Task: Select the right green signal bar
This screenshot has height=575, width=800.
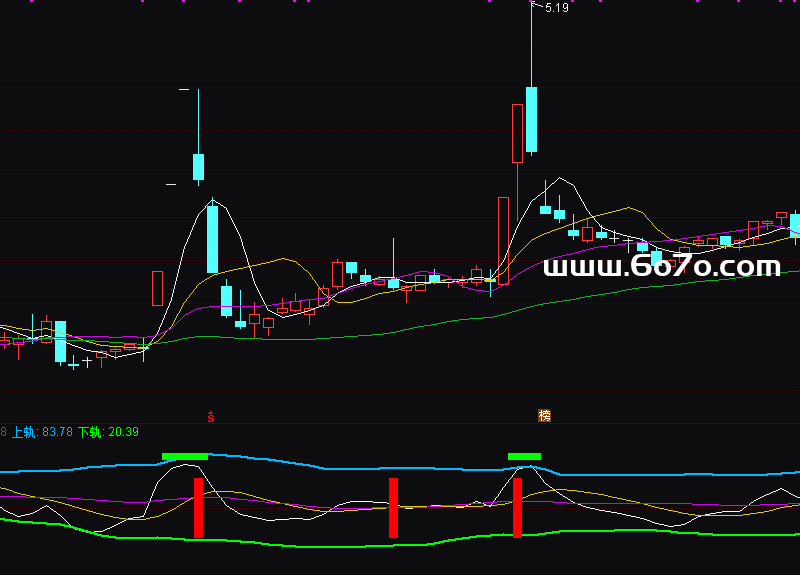Action: (524, 456)
